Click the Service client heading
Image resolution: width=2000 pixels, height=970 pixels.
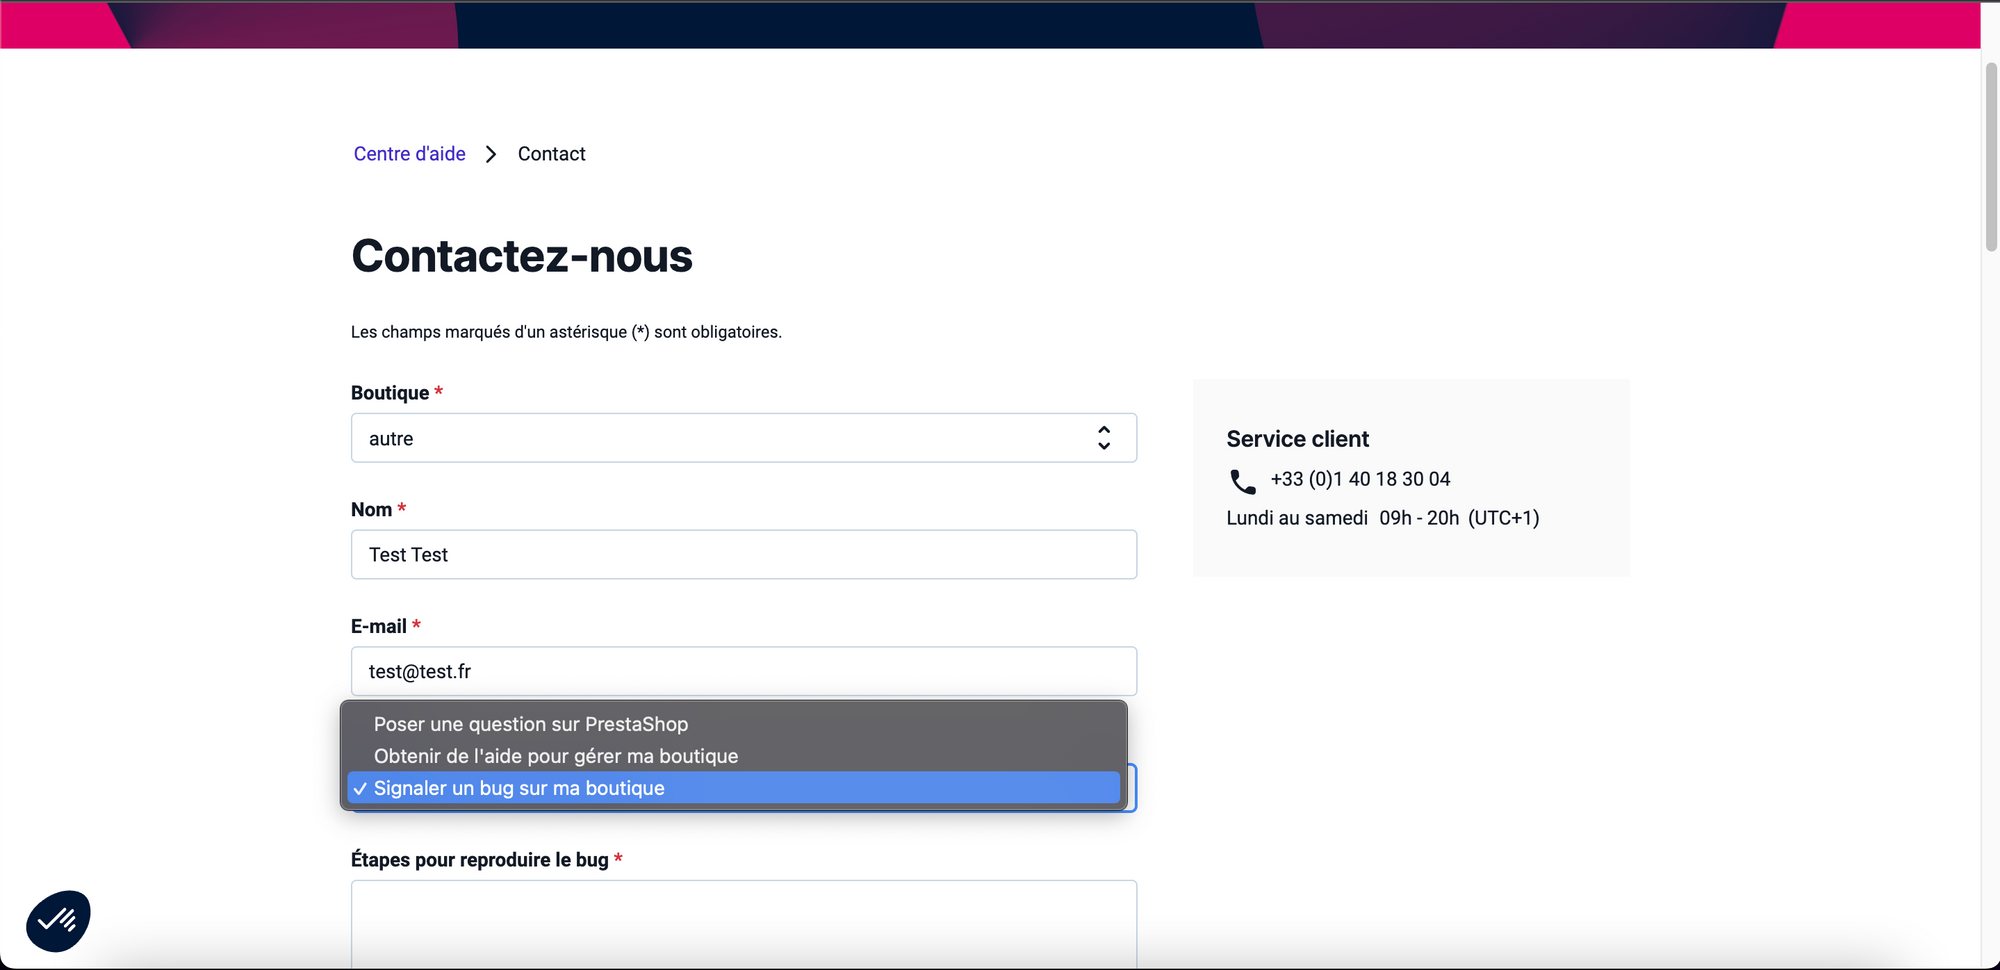(x=1297, y=439)
